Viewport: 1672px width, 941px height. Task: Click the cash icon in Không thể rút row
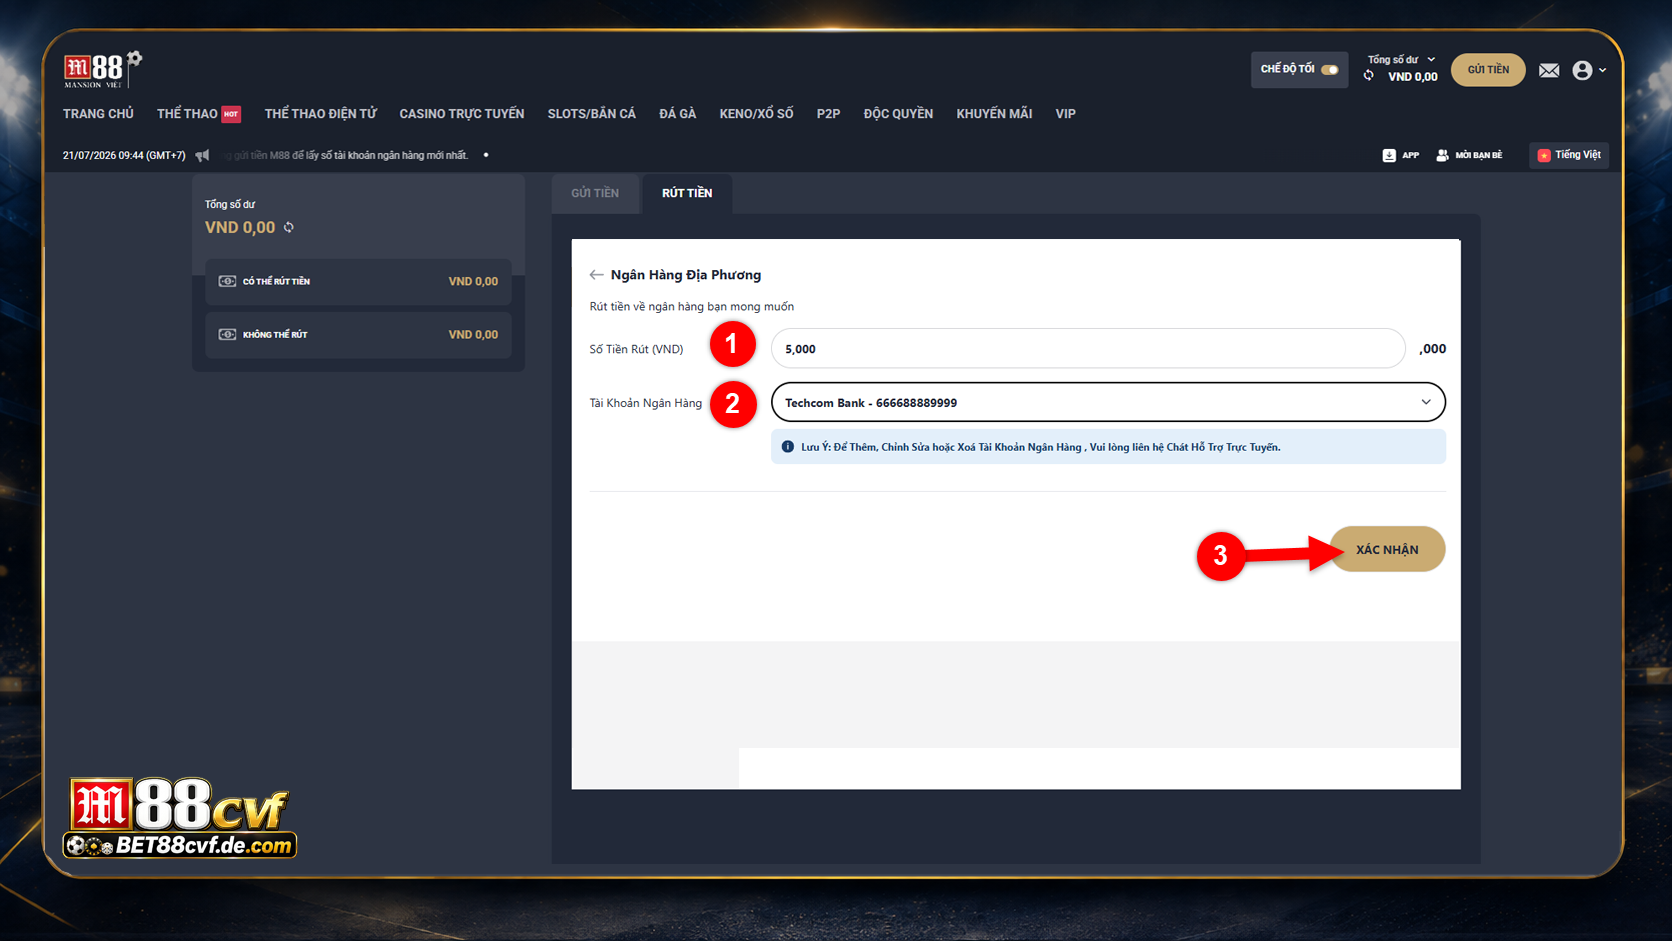tap(227, 334)
